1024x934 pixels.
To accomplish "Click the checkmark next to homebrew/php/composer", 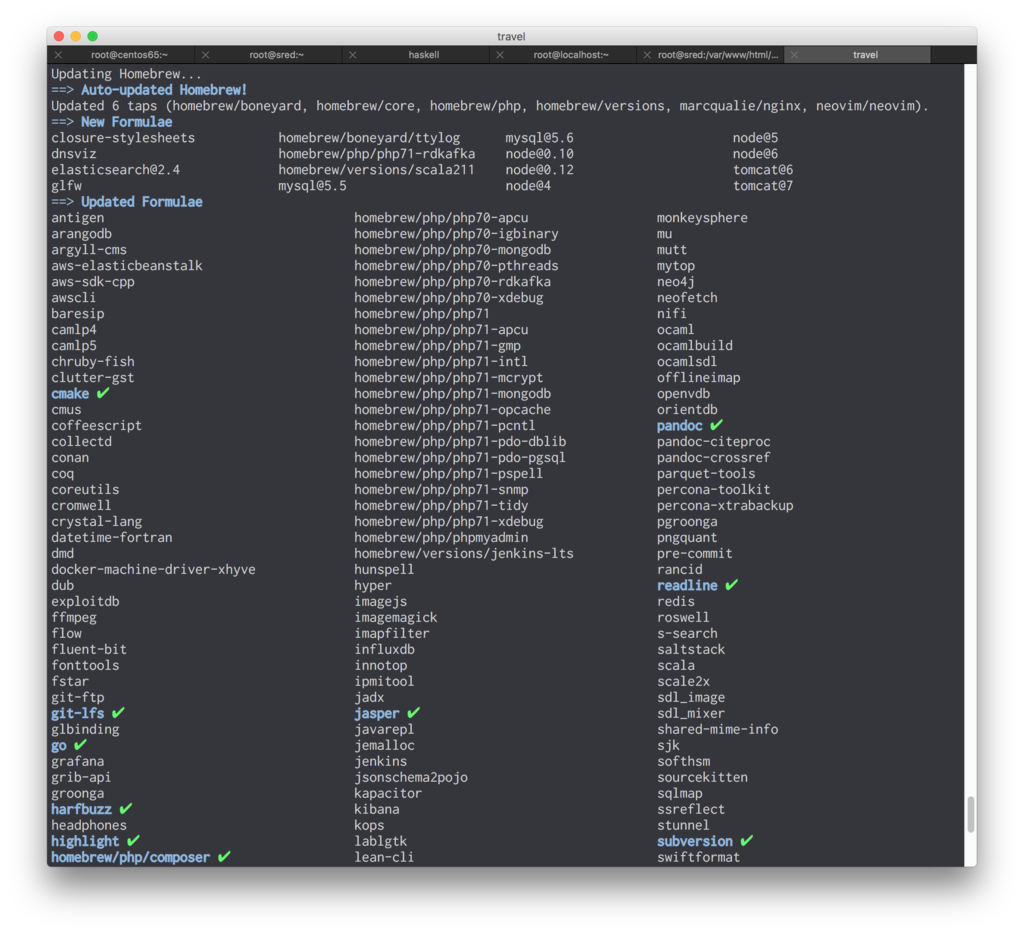I will pos(224,857).
